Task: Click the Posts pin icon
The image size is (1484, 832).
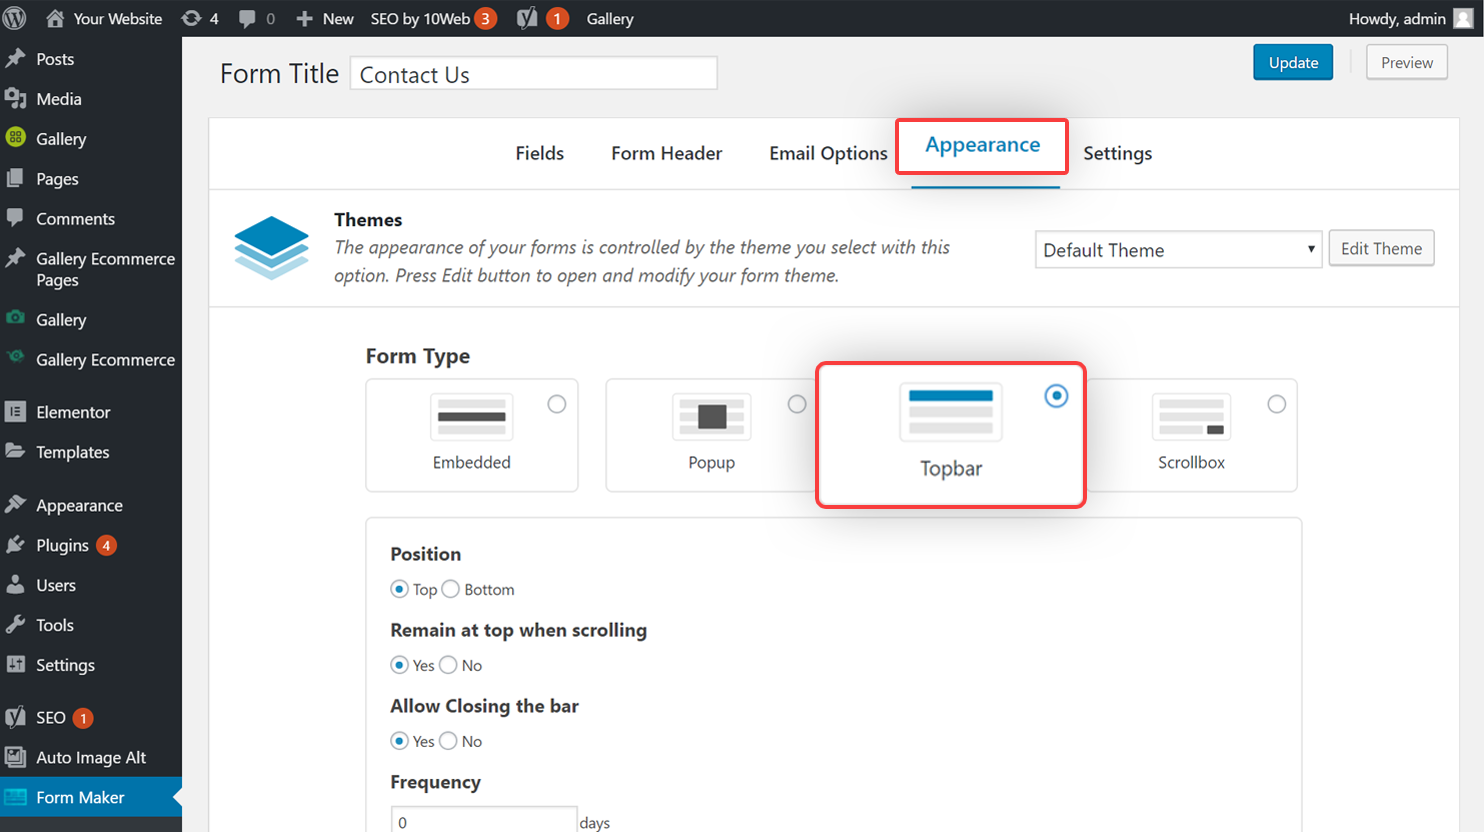Action: [x=15, y=58]
